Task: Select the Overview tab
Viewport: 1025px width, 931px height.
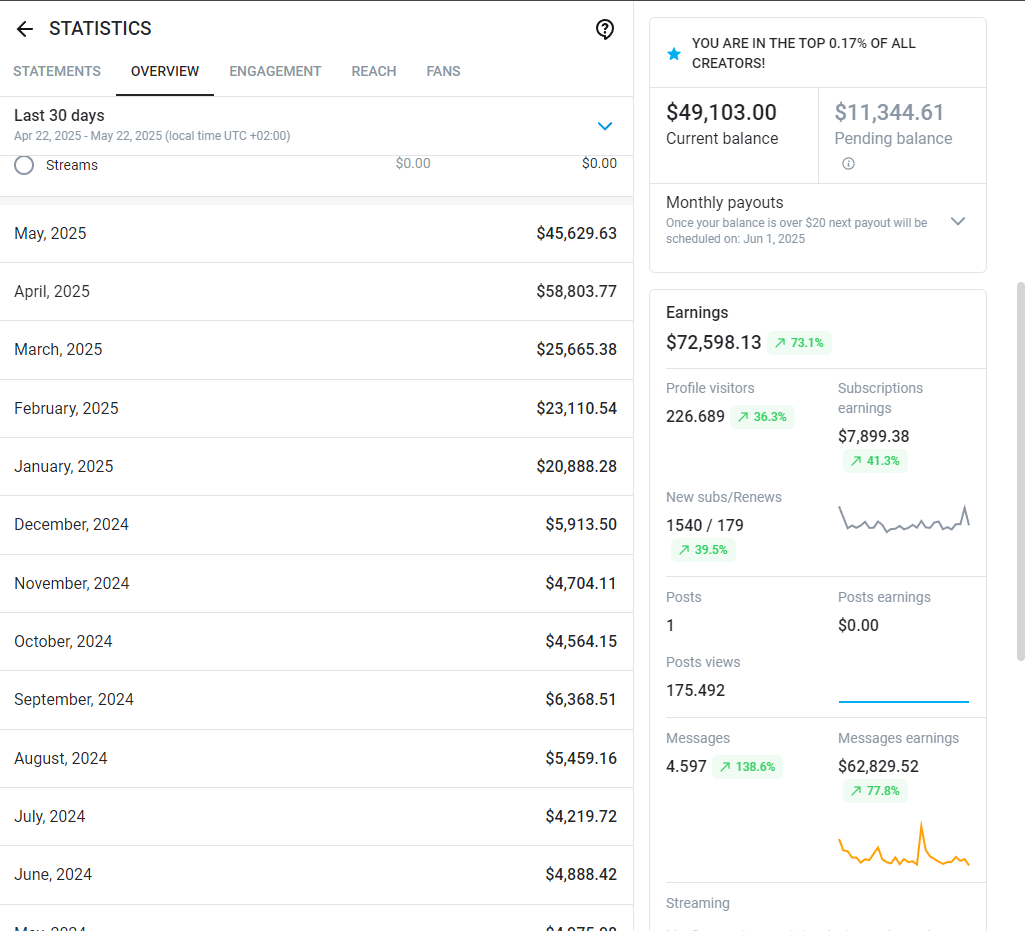Action: pos(165,71)
